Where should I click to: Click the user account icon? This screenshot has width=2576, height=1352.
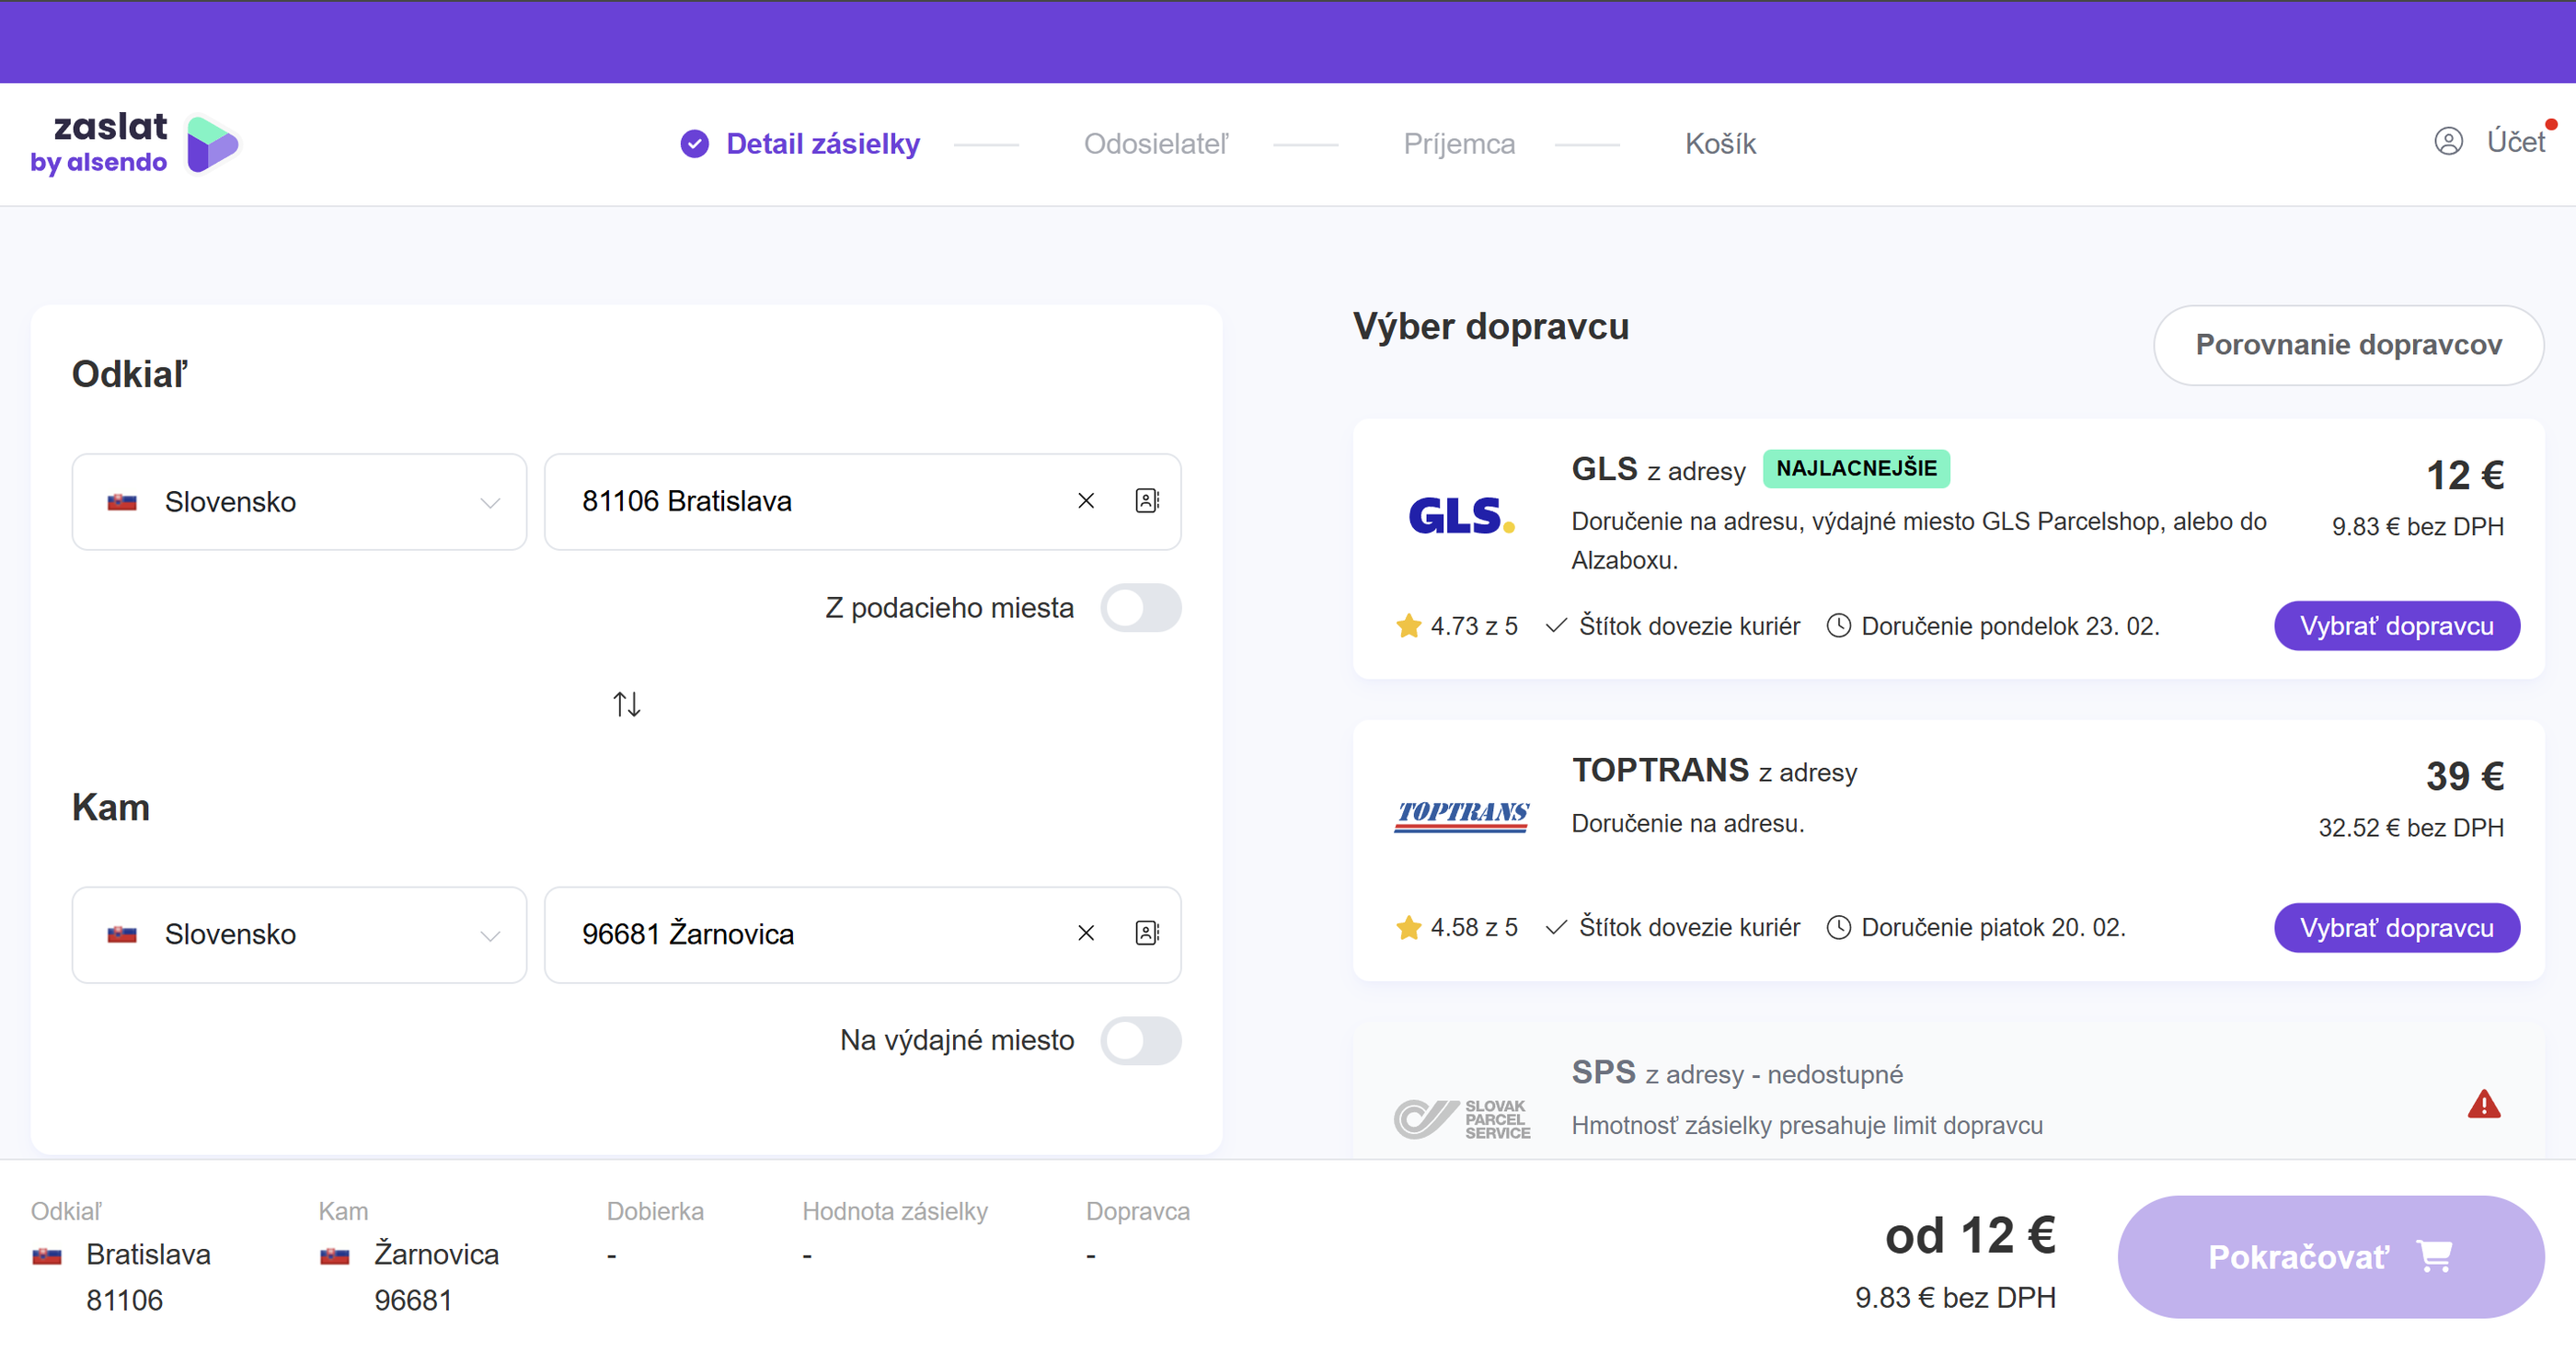pos(2448,142)
